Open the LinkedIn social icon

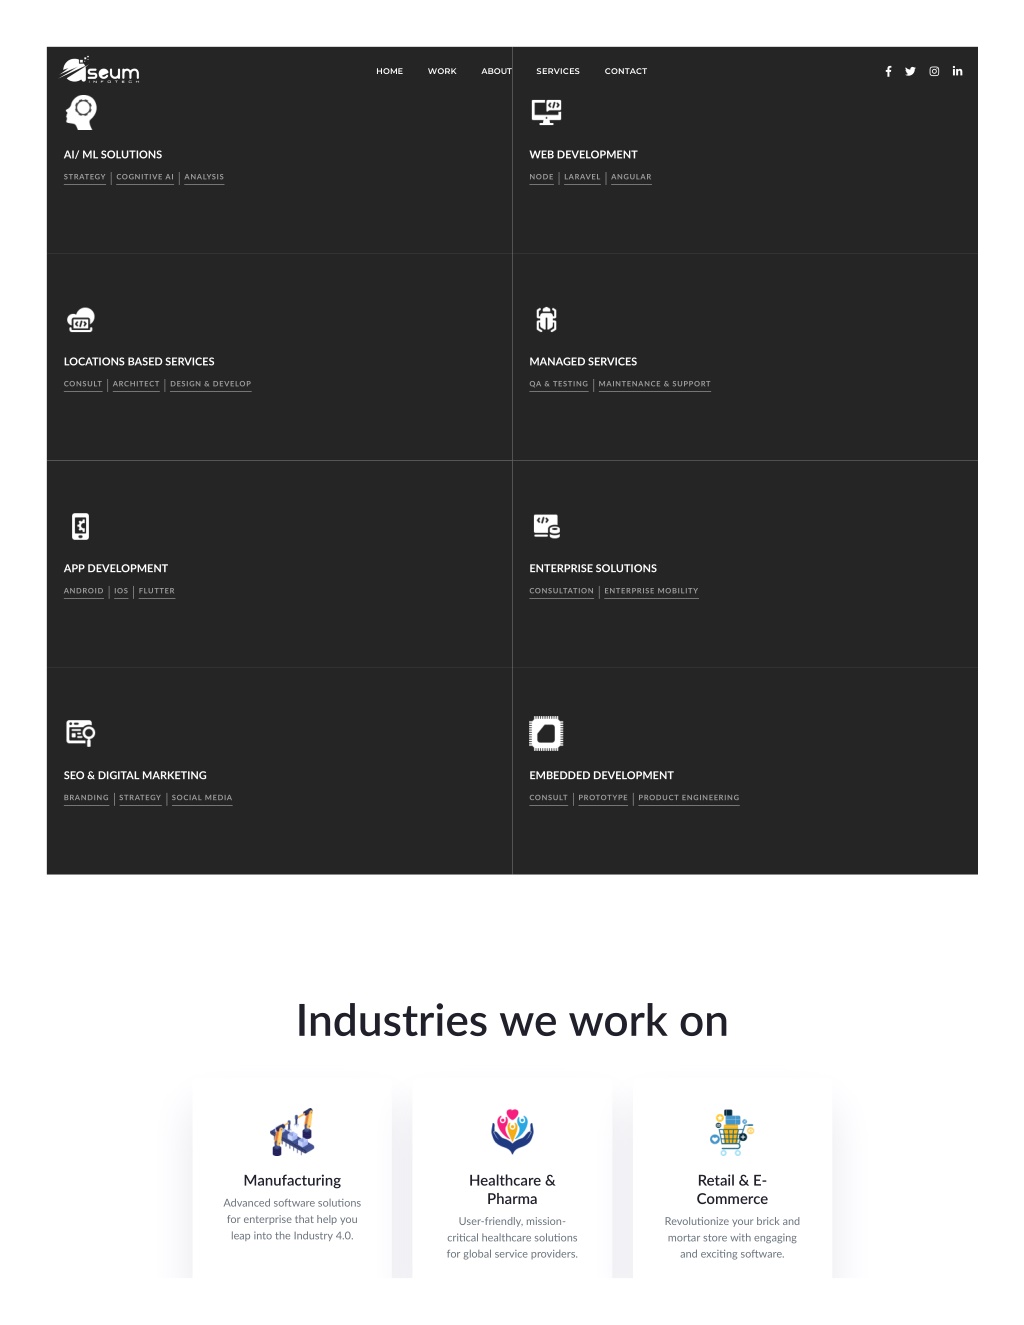click(957, 71)
